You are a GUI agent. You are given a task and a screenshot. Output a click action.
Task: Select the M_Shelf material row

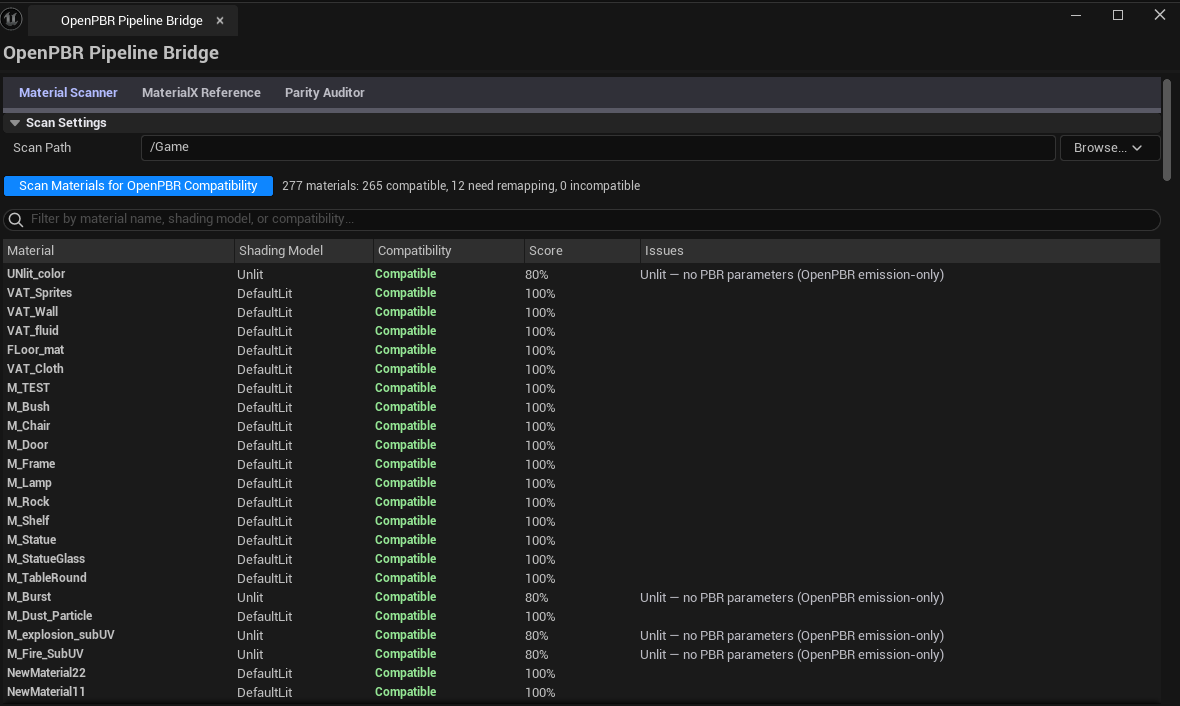tap(582, 521)
